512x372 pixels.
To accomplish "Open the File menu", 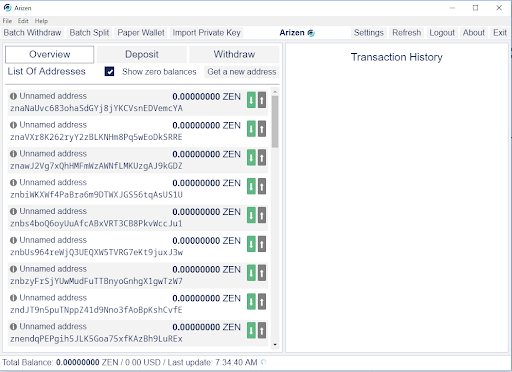I will [7, 21].
